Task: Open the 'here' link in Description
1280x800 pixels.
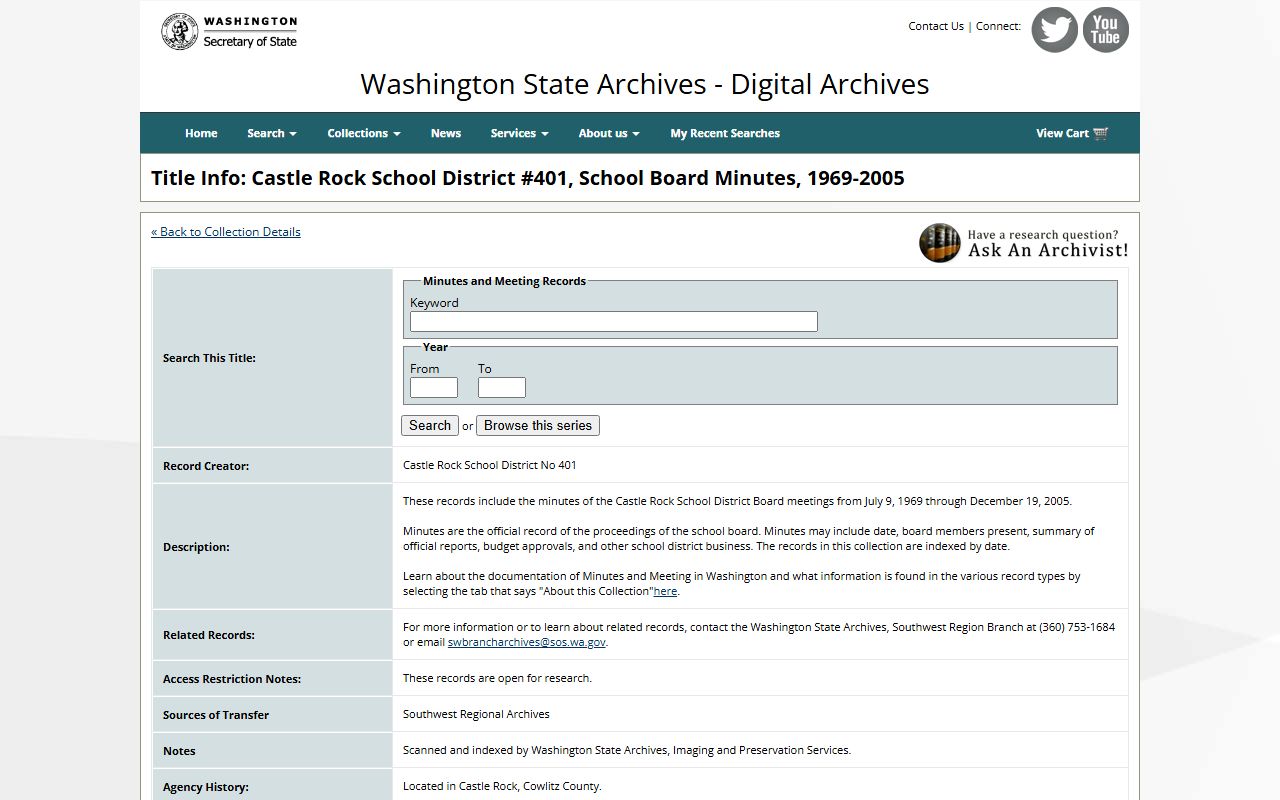Action: pyautogui.click(x=665, y=591)
